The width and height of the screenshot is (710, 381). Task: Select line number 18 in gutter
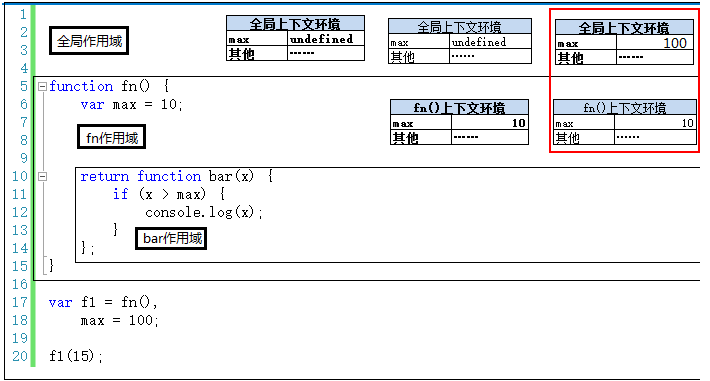pos(20,320)
